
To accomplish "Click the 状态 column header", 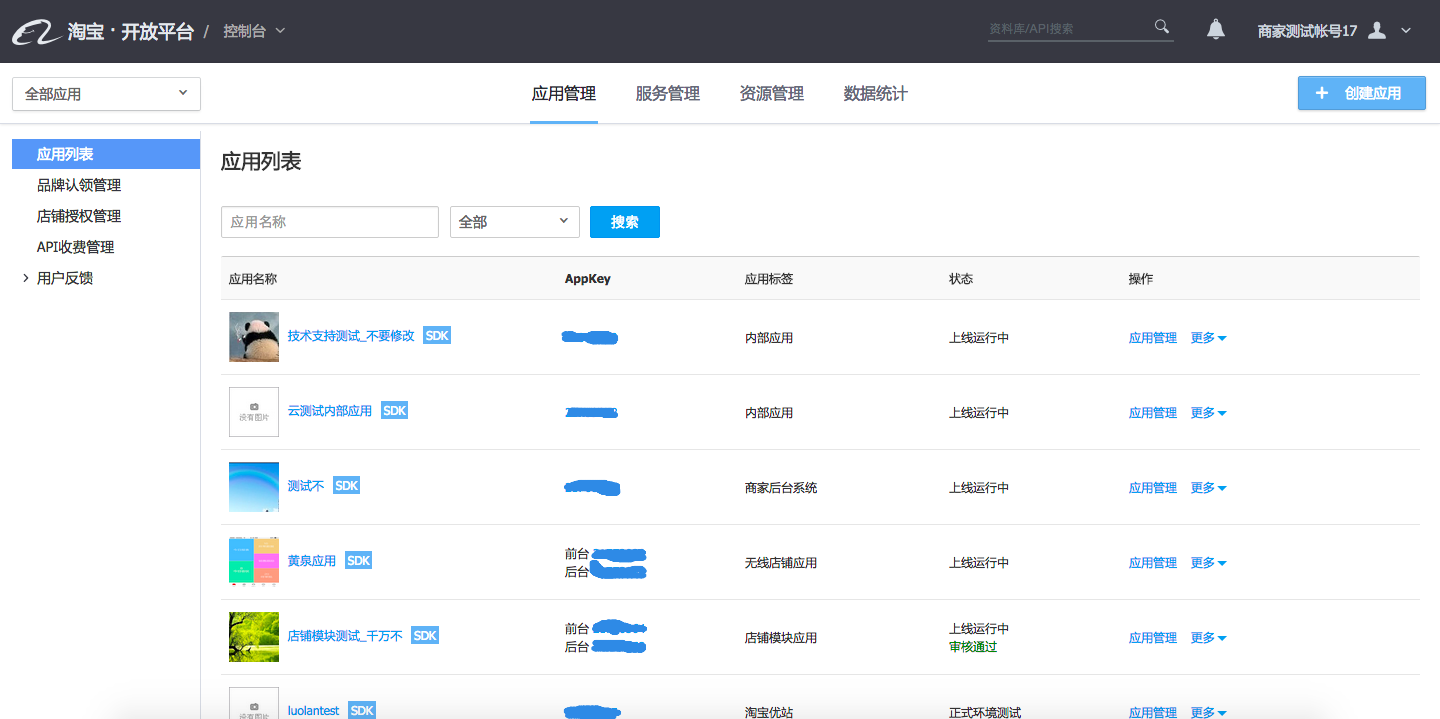I will coord(961,279).
